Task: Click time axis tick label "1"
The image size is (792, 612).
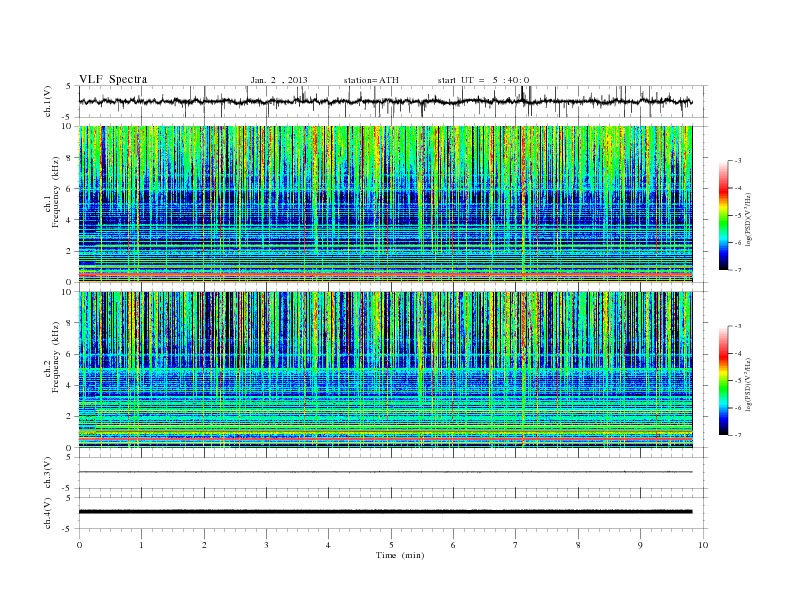Action: pyautogui.click(x=141, y=545)
